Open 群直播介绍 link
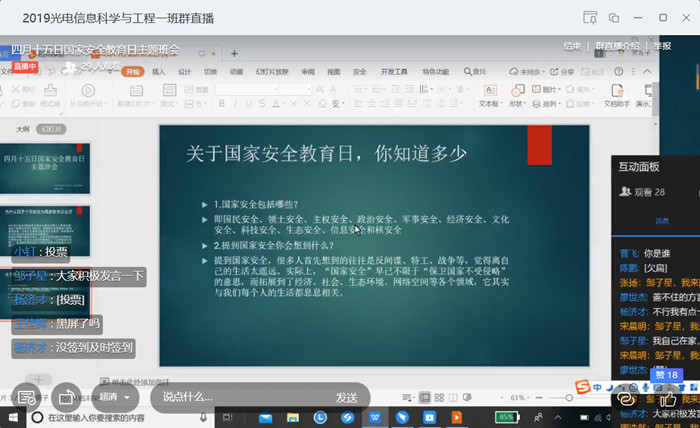The height and width of the screenshot is (428, 700). point(617,46)
